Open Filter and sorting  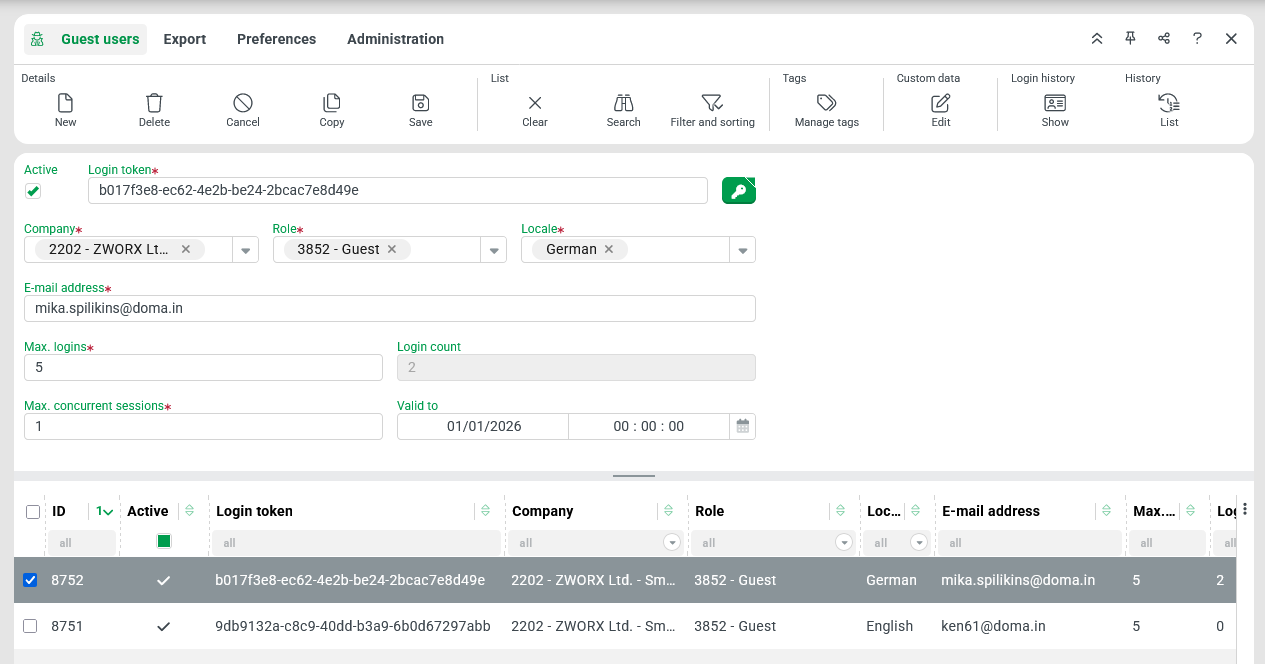click(x=712, y=103)
